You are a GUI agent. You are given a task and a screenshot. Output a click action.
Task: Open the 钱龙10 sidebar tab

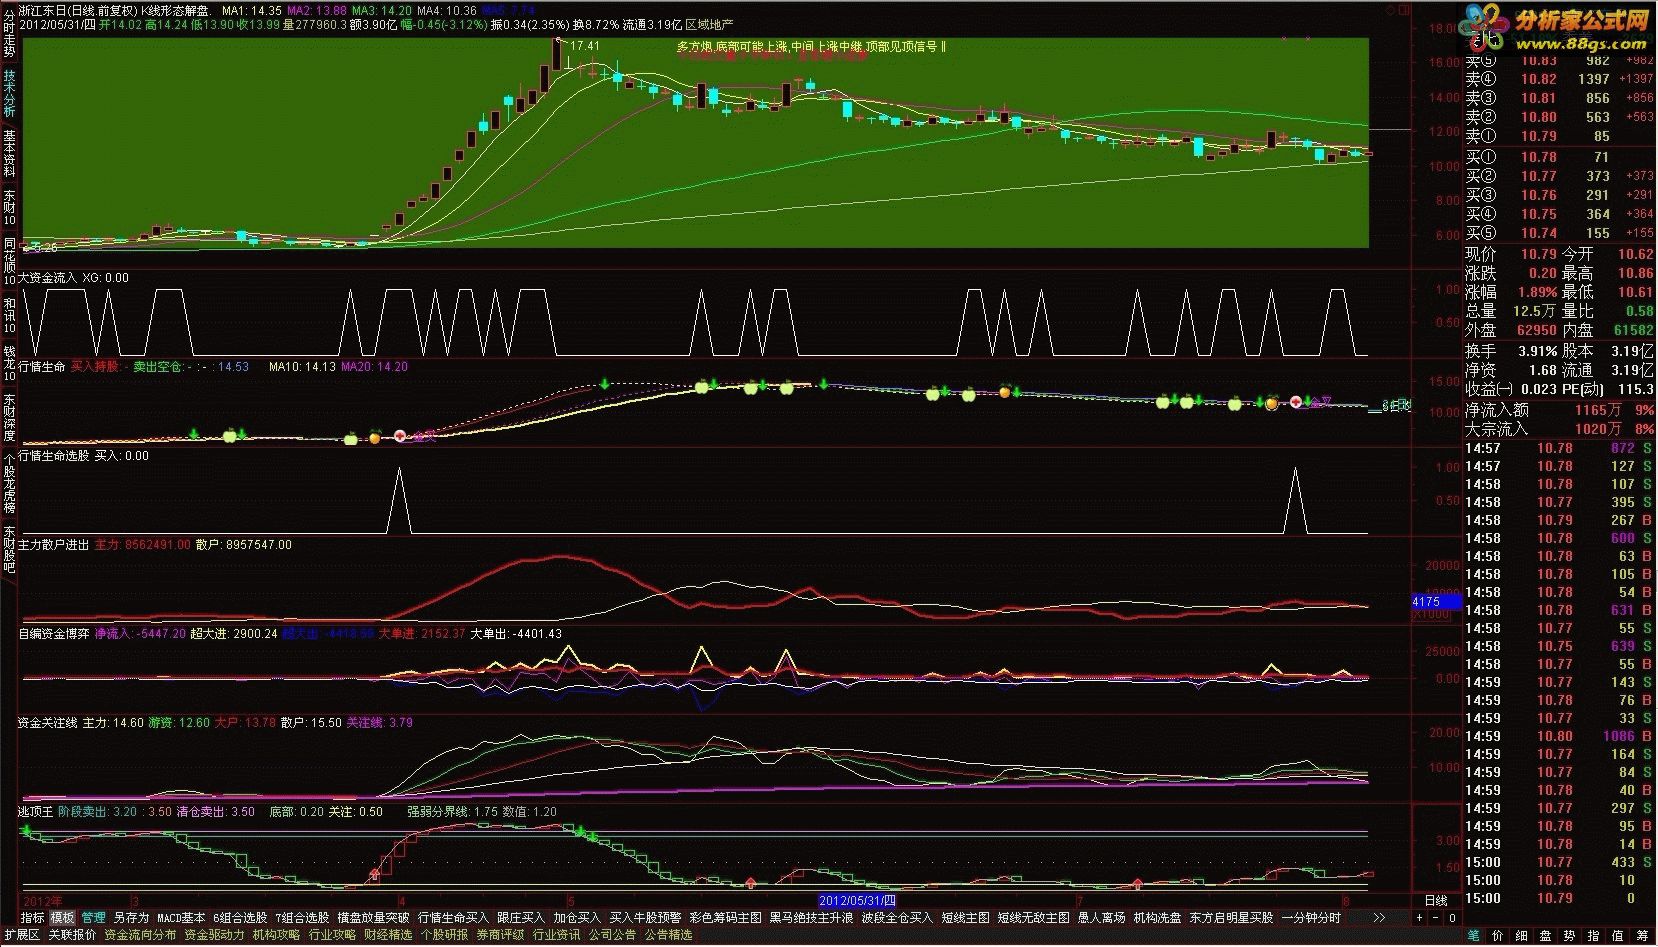pyautogui.click(x=9, y=364)
